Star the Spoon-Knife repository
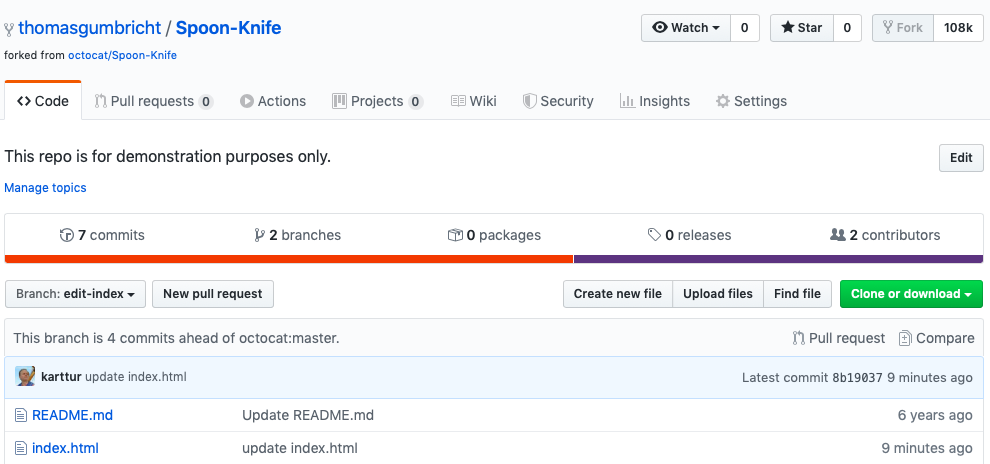 point(800,28)
